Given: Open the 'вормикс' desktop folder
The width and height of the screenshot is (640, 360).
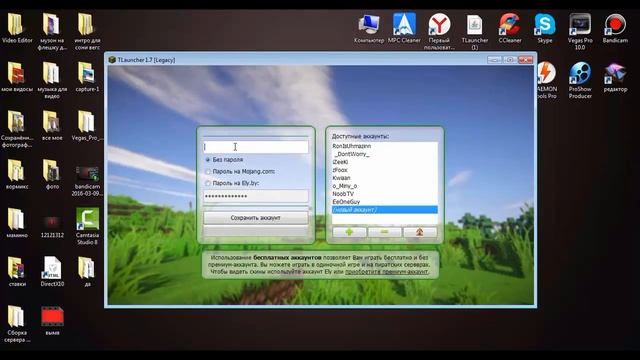Looking at the screenshot, I should [17, 174].
